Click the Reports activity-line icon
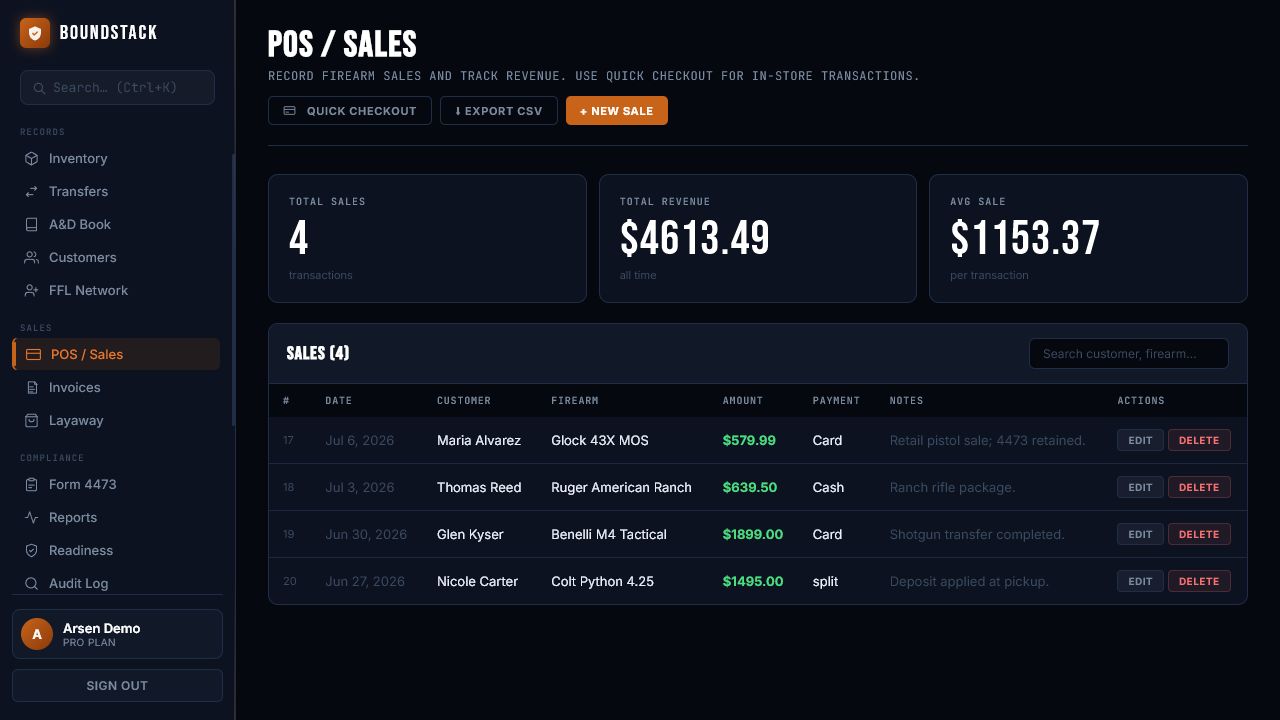The image size is (1280, 720). click(32, 517)
